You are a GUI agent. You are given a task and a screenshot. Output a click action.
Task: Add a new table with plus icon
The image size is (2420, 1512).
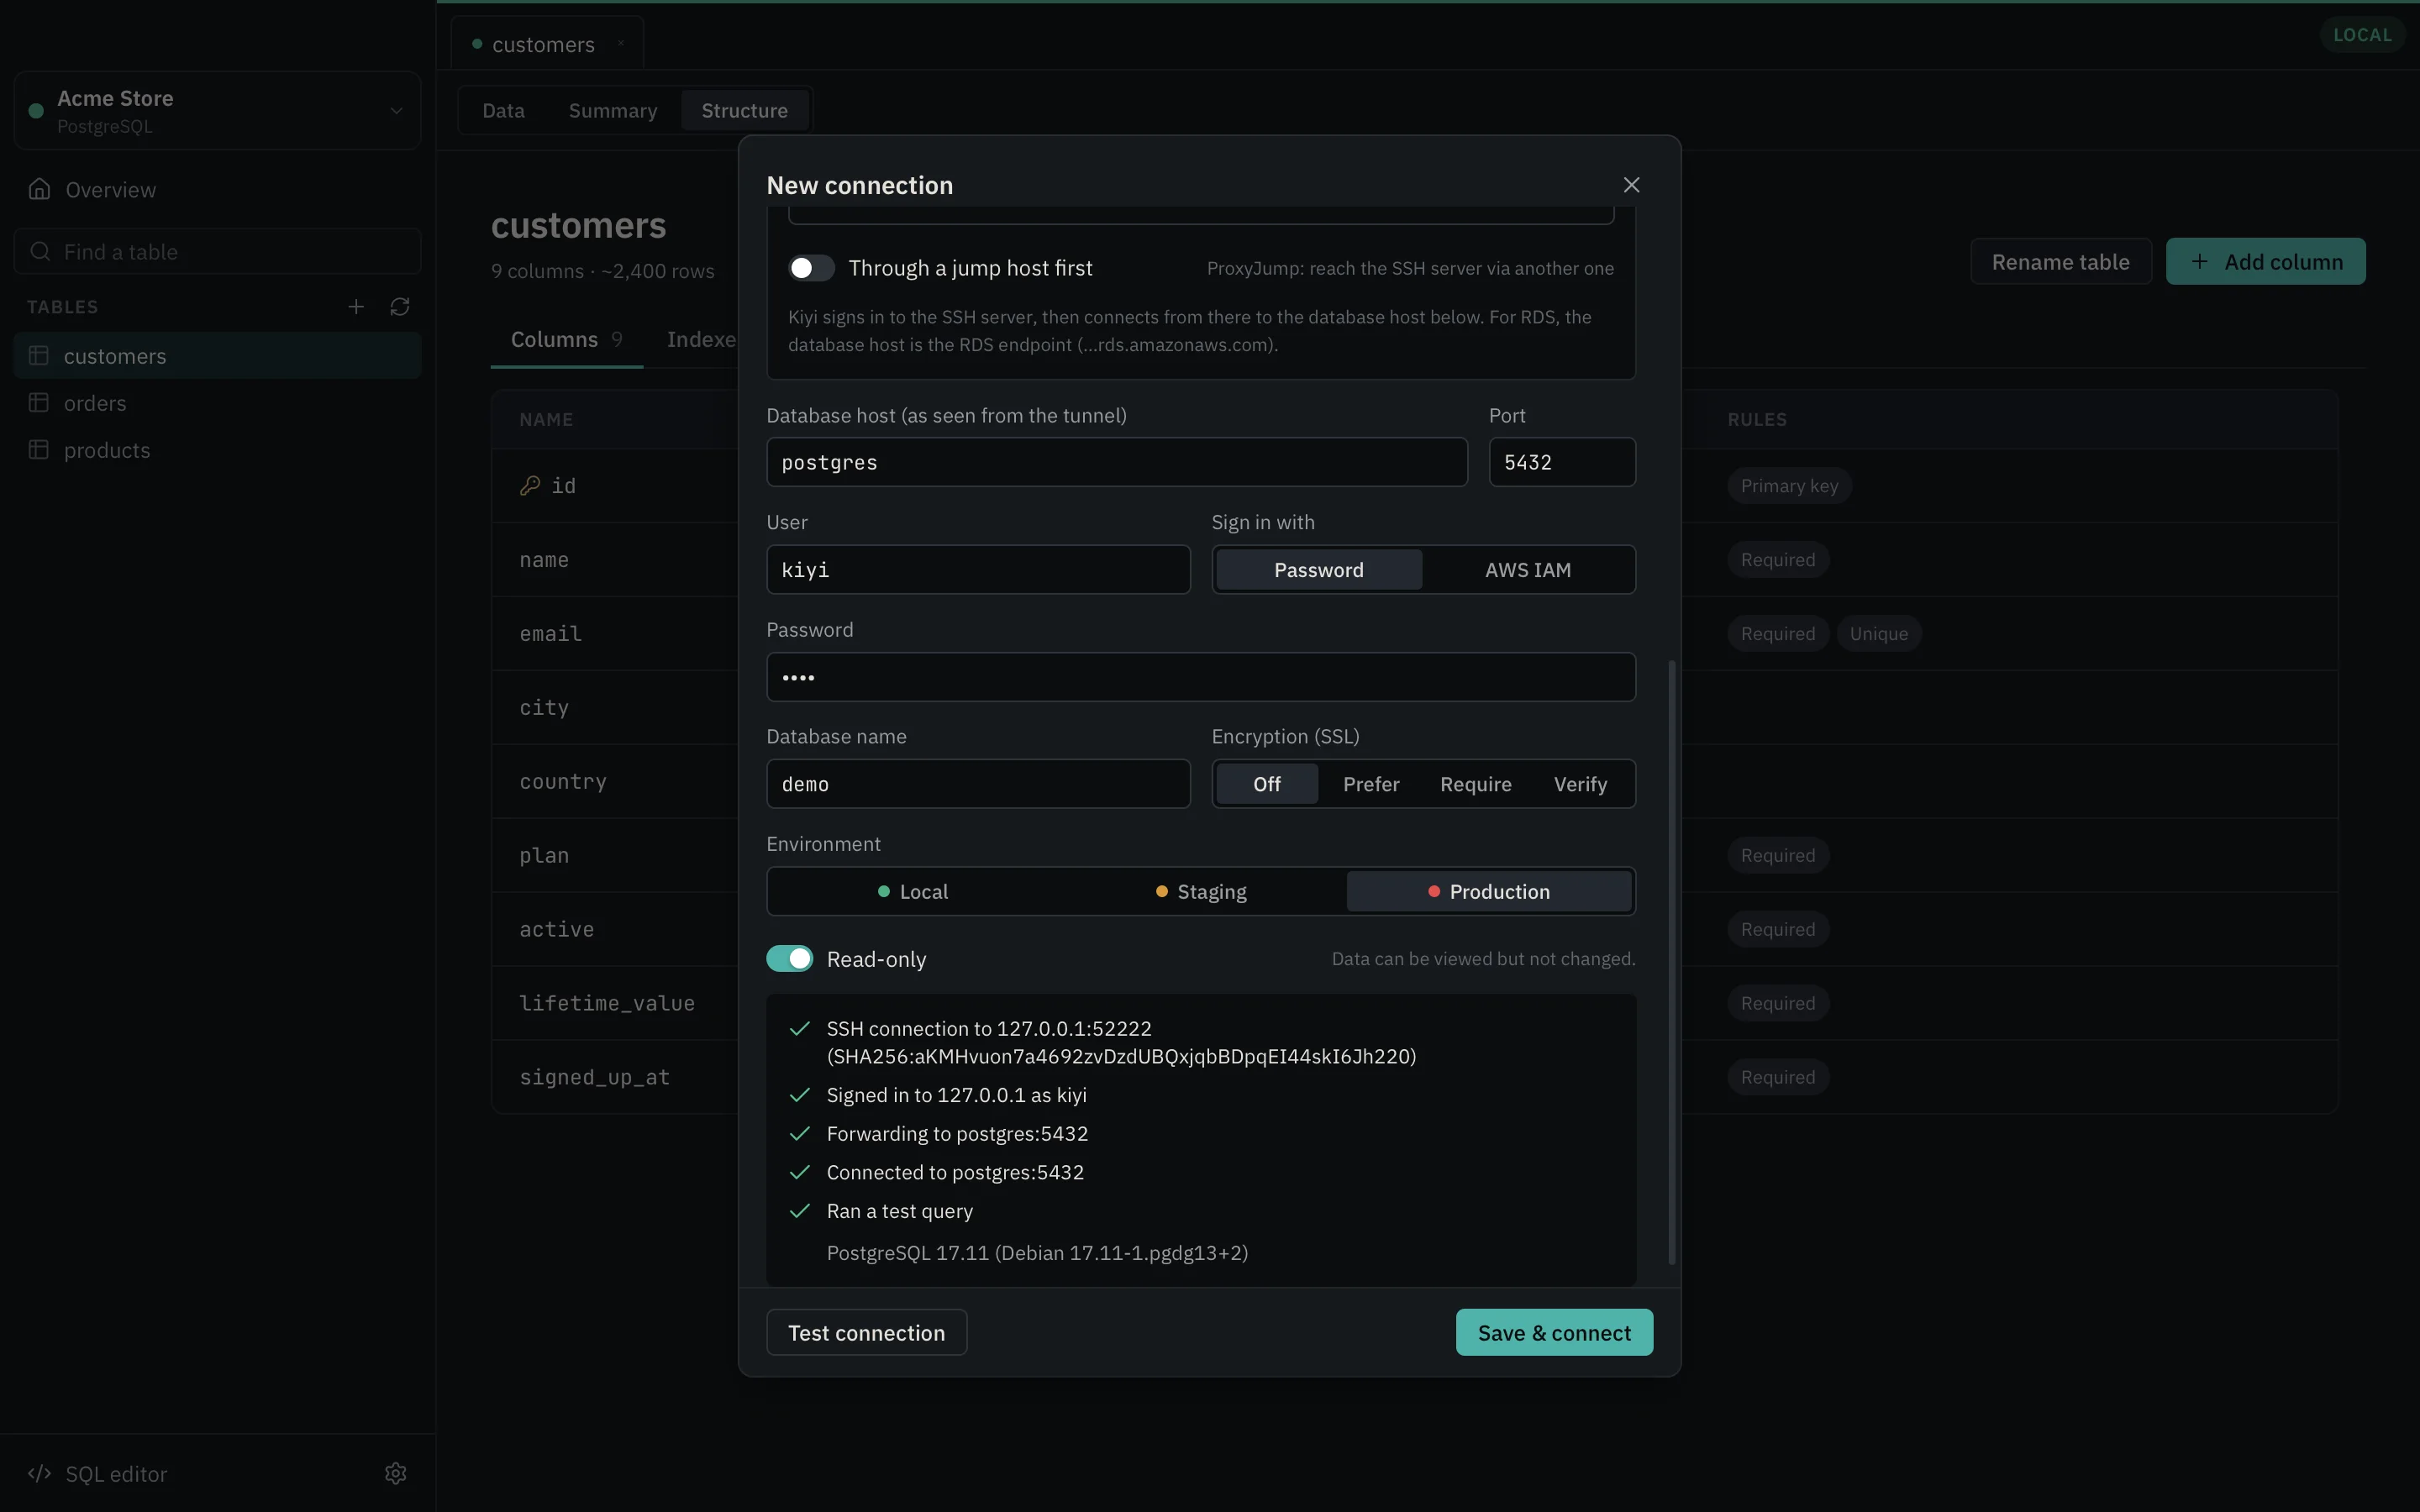pos(356,307)
